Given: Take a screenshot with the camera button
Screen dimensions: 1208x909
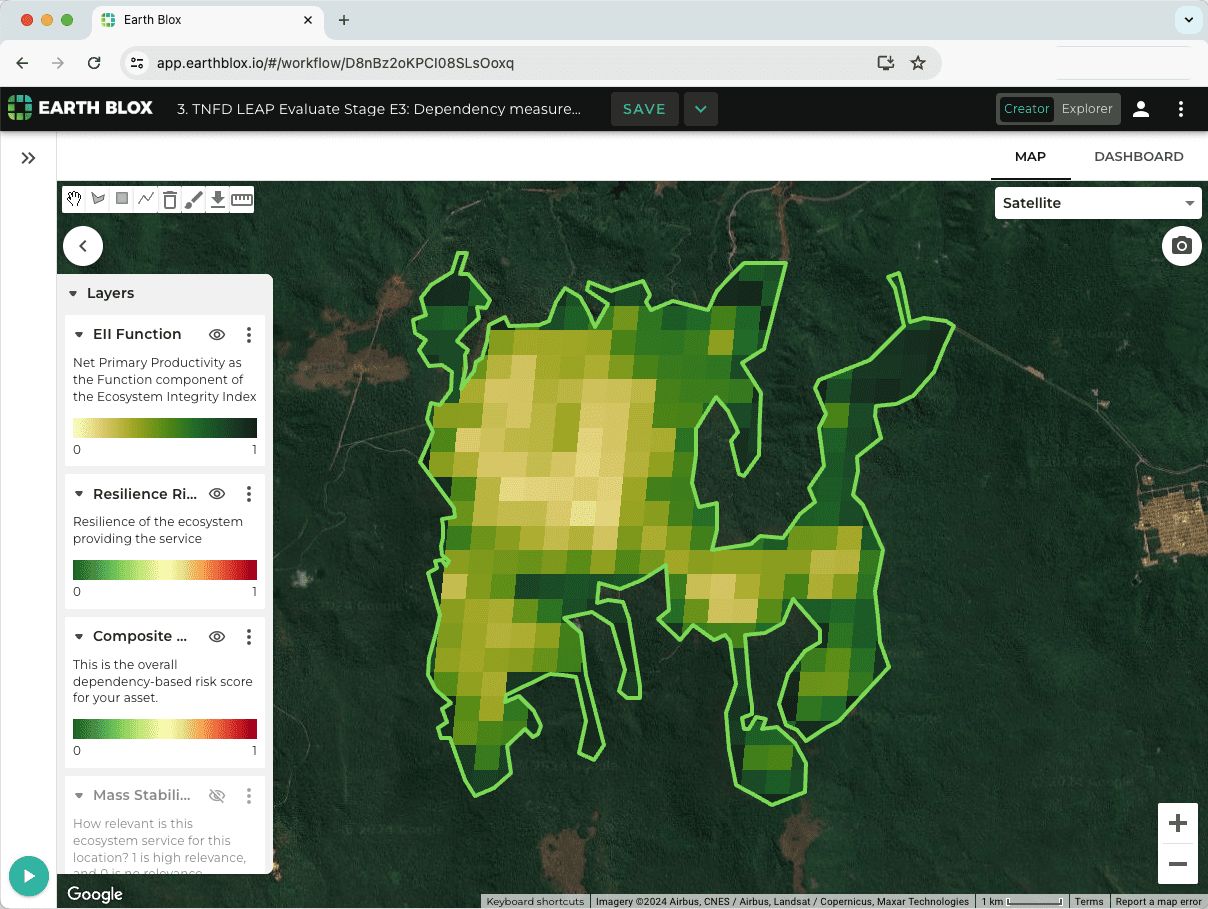Looking at the screenshot, I should [x=1181, y=246].
